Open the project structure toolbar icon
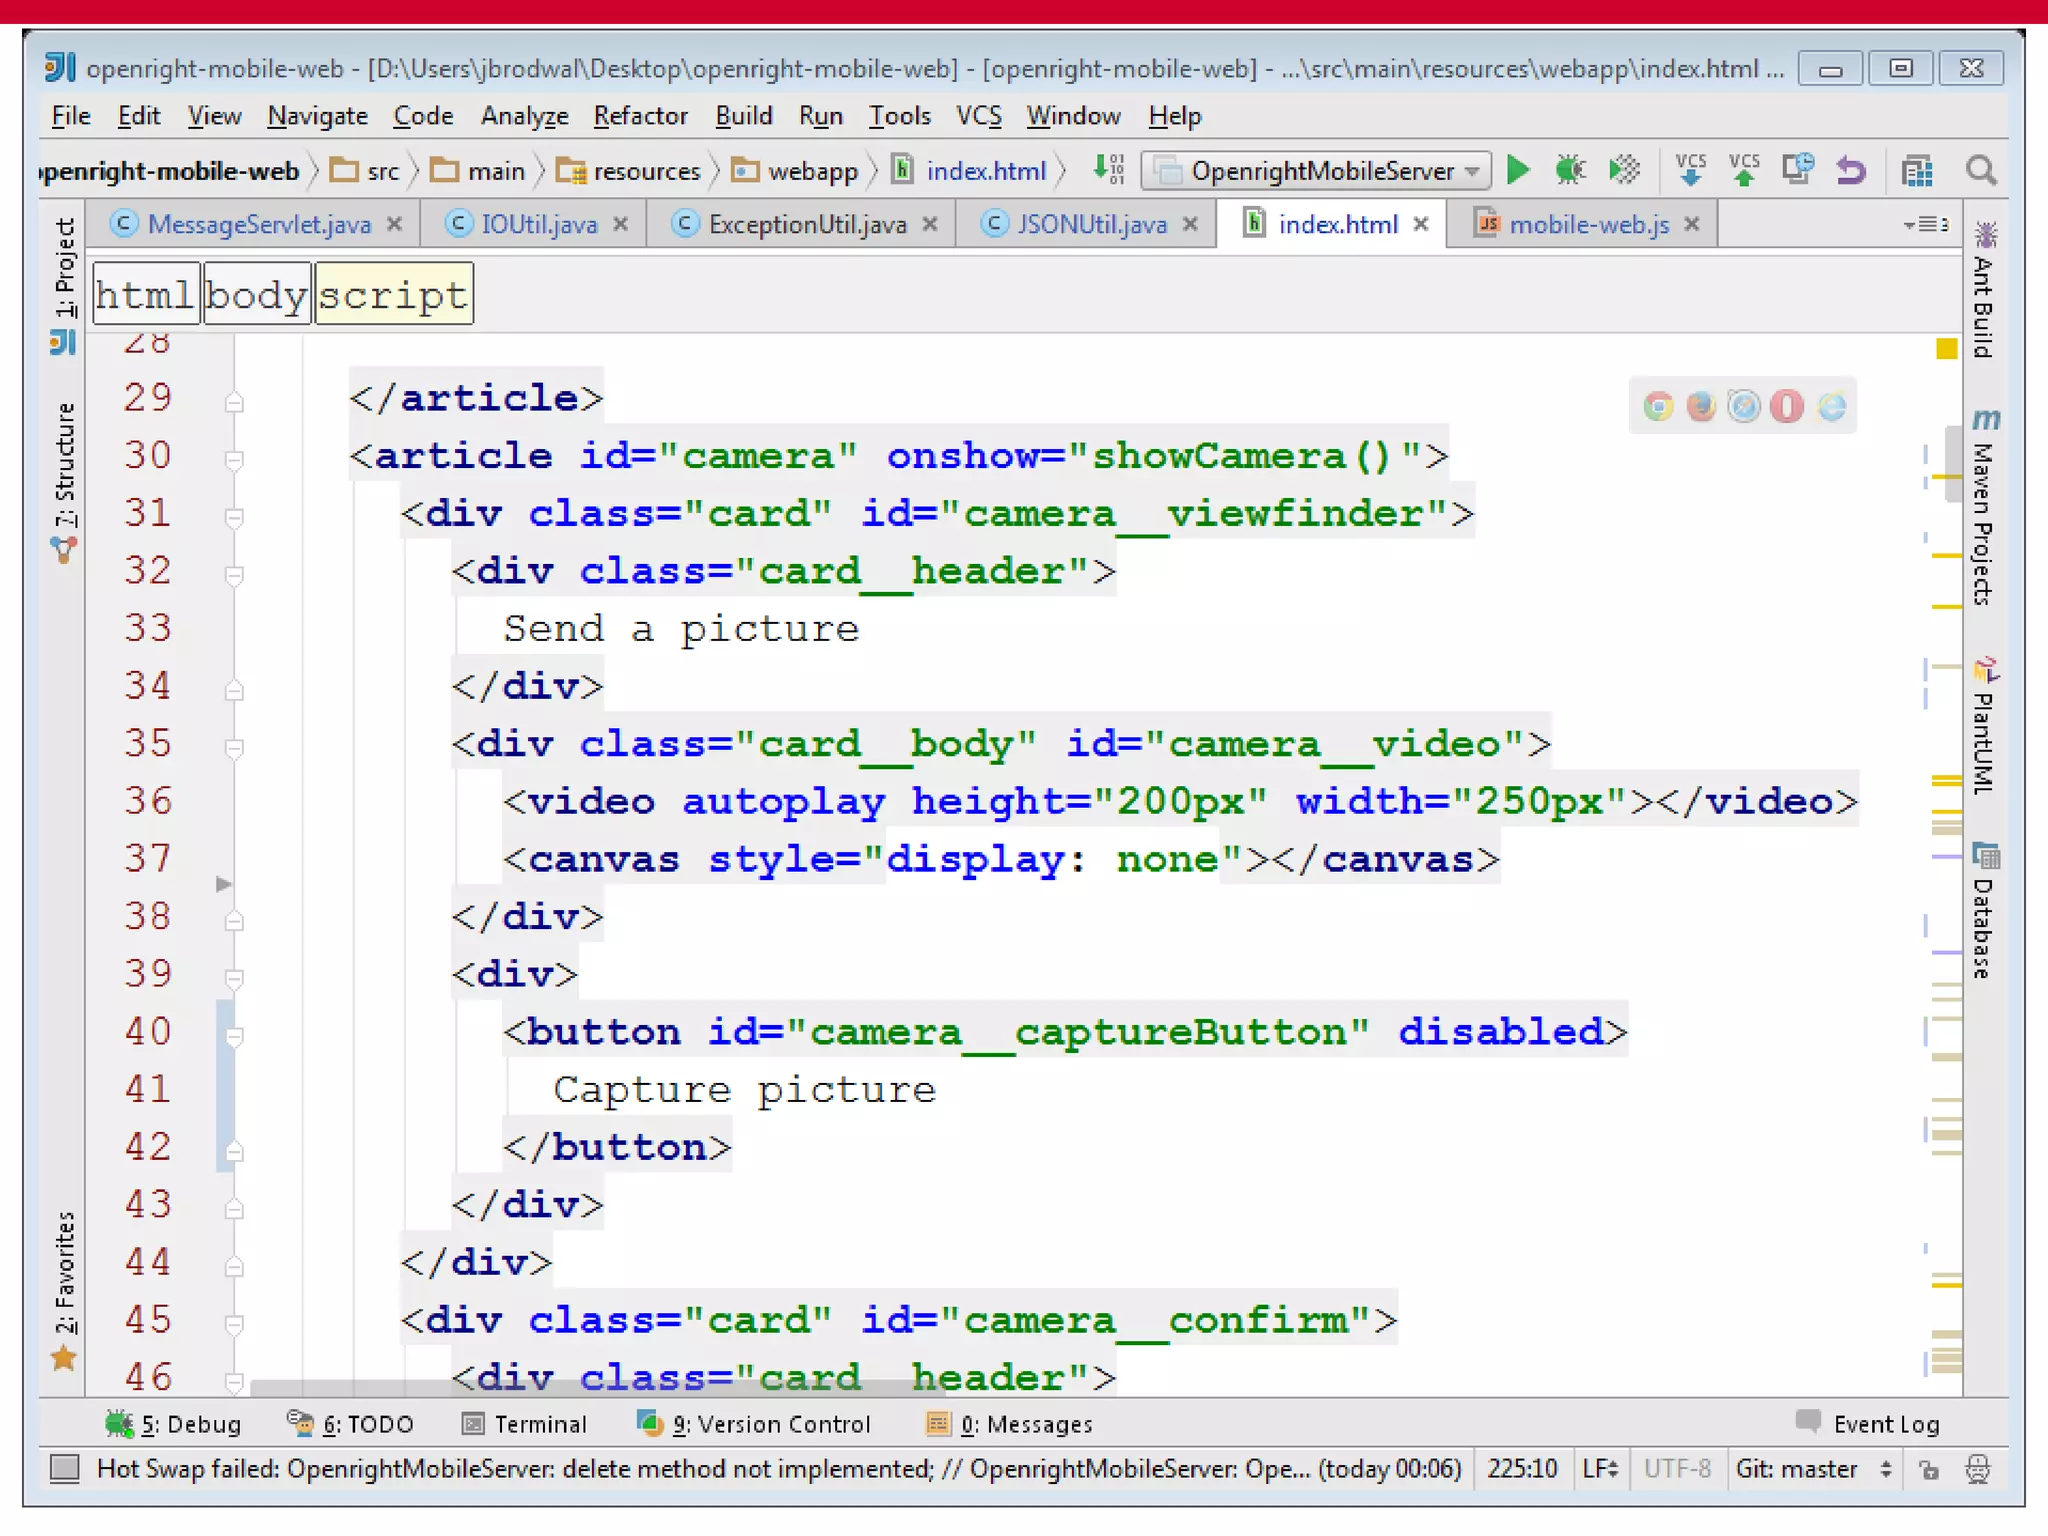The height and width of the screenshot is (1536, 2048). point(1917,171)
